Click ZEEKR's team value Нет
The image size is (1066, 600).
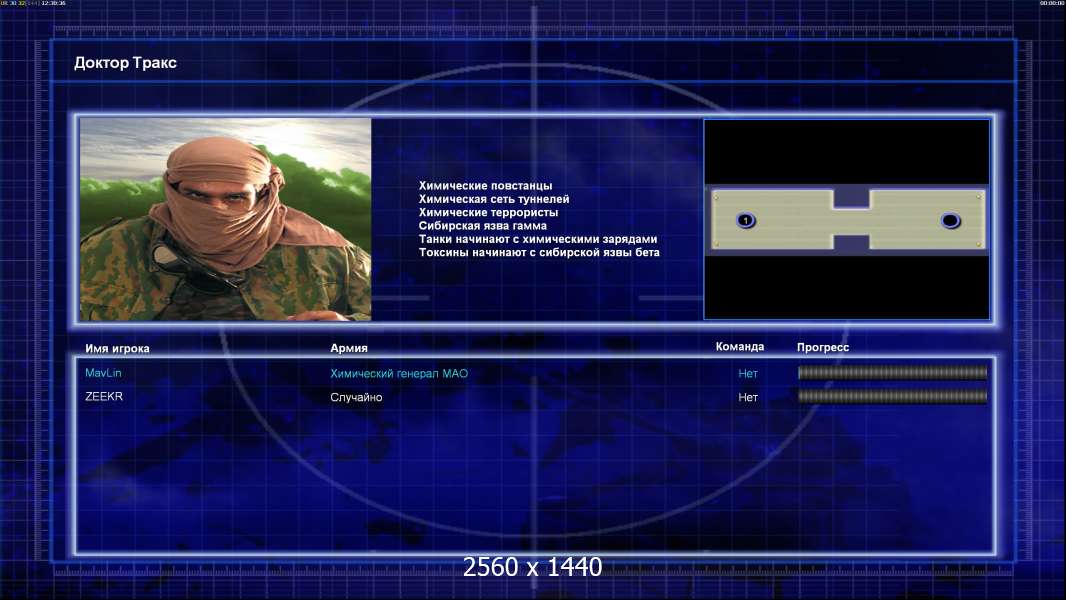click(748, 397)
